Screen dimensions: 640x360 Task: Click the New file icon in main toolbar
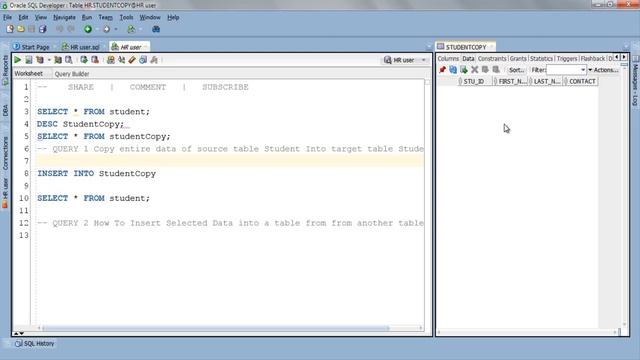click(10, 29)
